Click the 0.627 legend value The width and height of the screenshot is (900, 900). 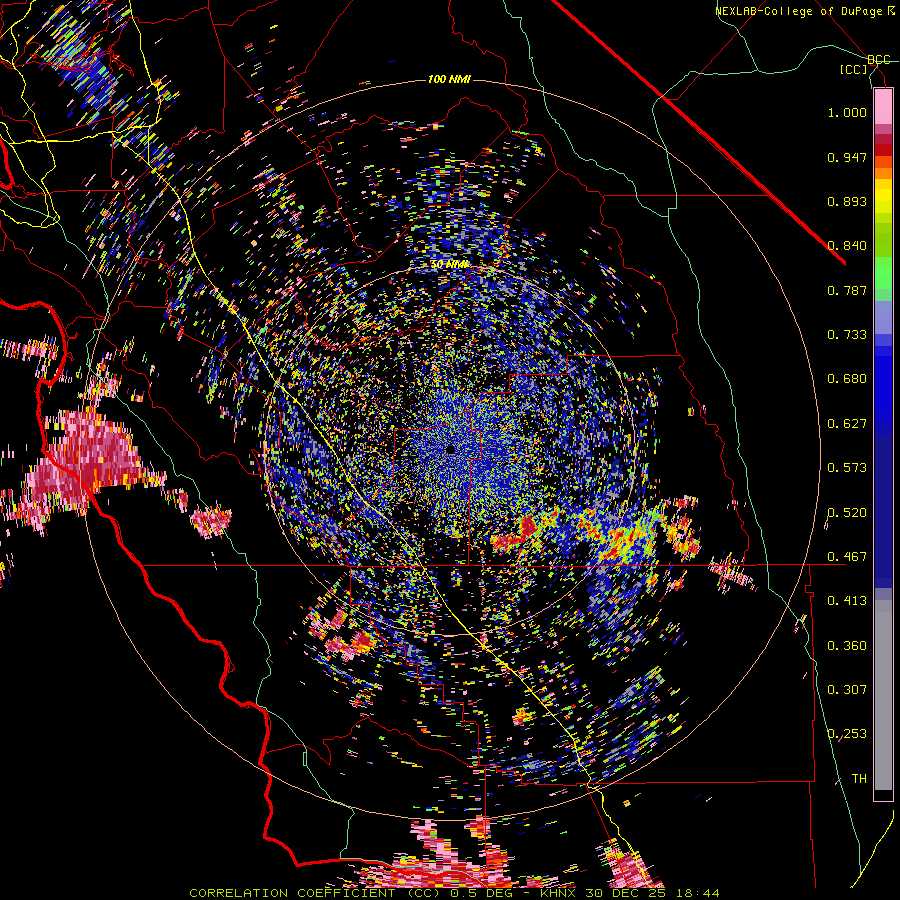tap(847, 424)
